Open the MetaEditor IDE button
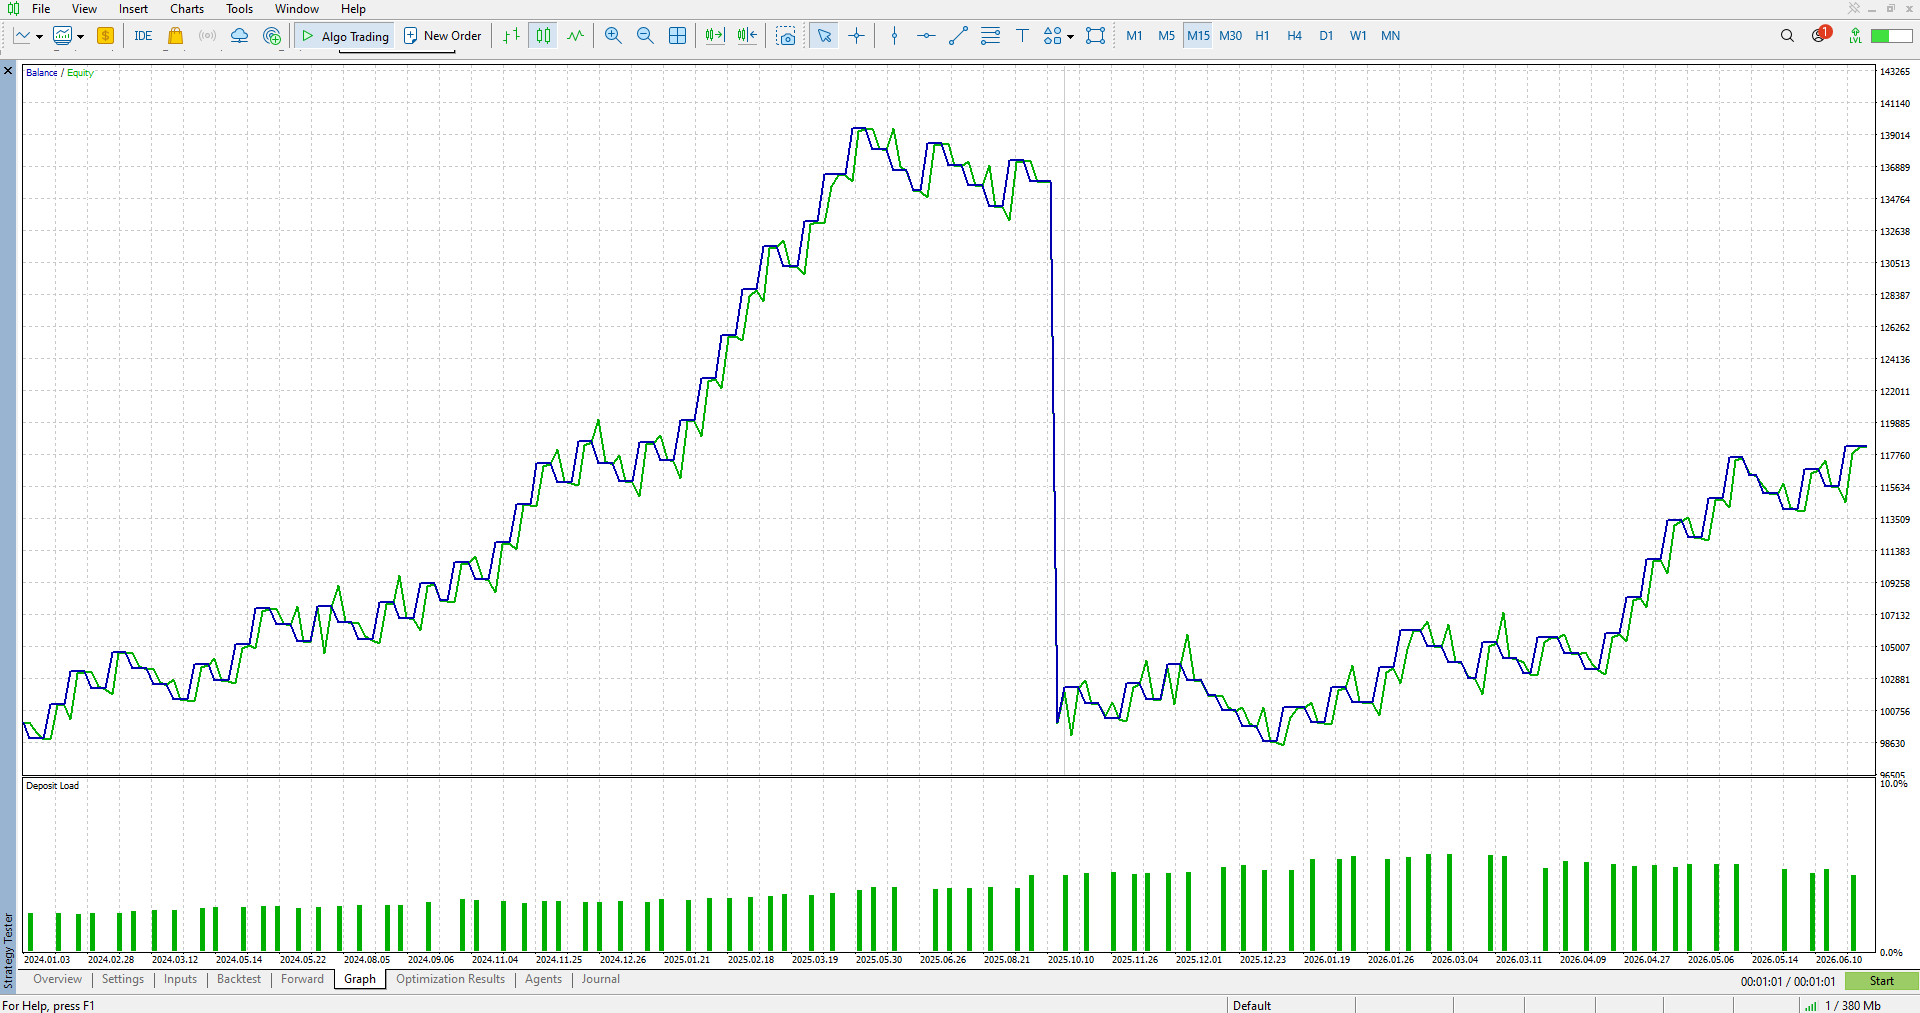The height and width of the screenshot is (1013, 1920). click(143, 36)
